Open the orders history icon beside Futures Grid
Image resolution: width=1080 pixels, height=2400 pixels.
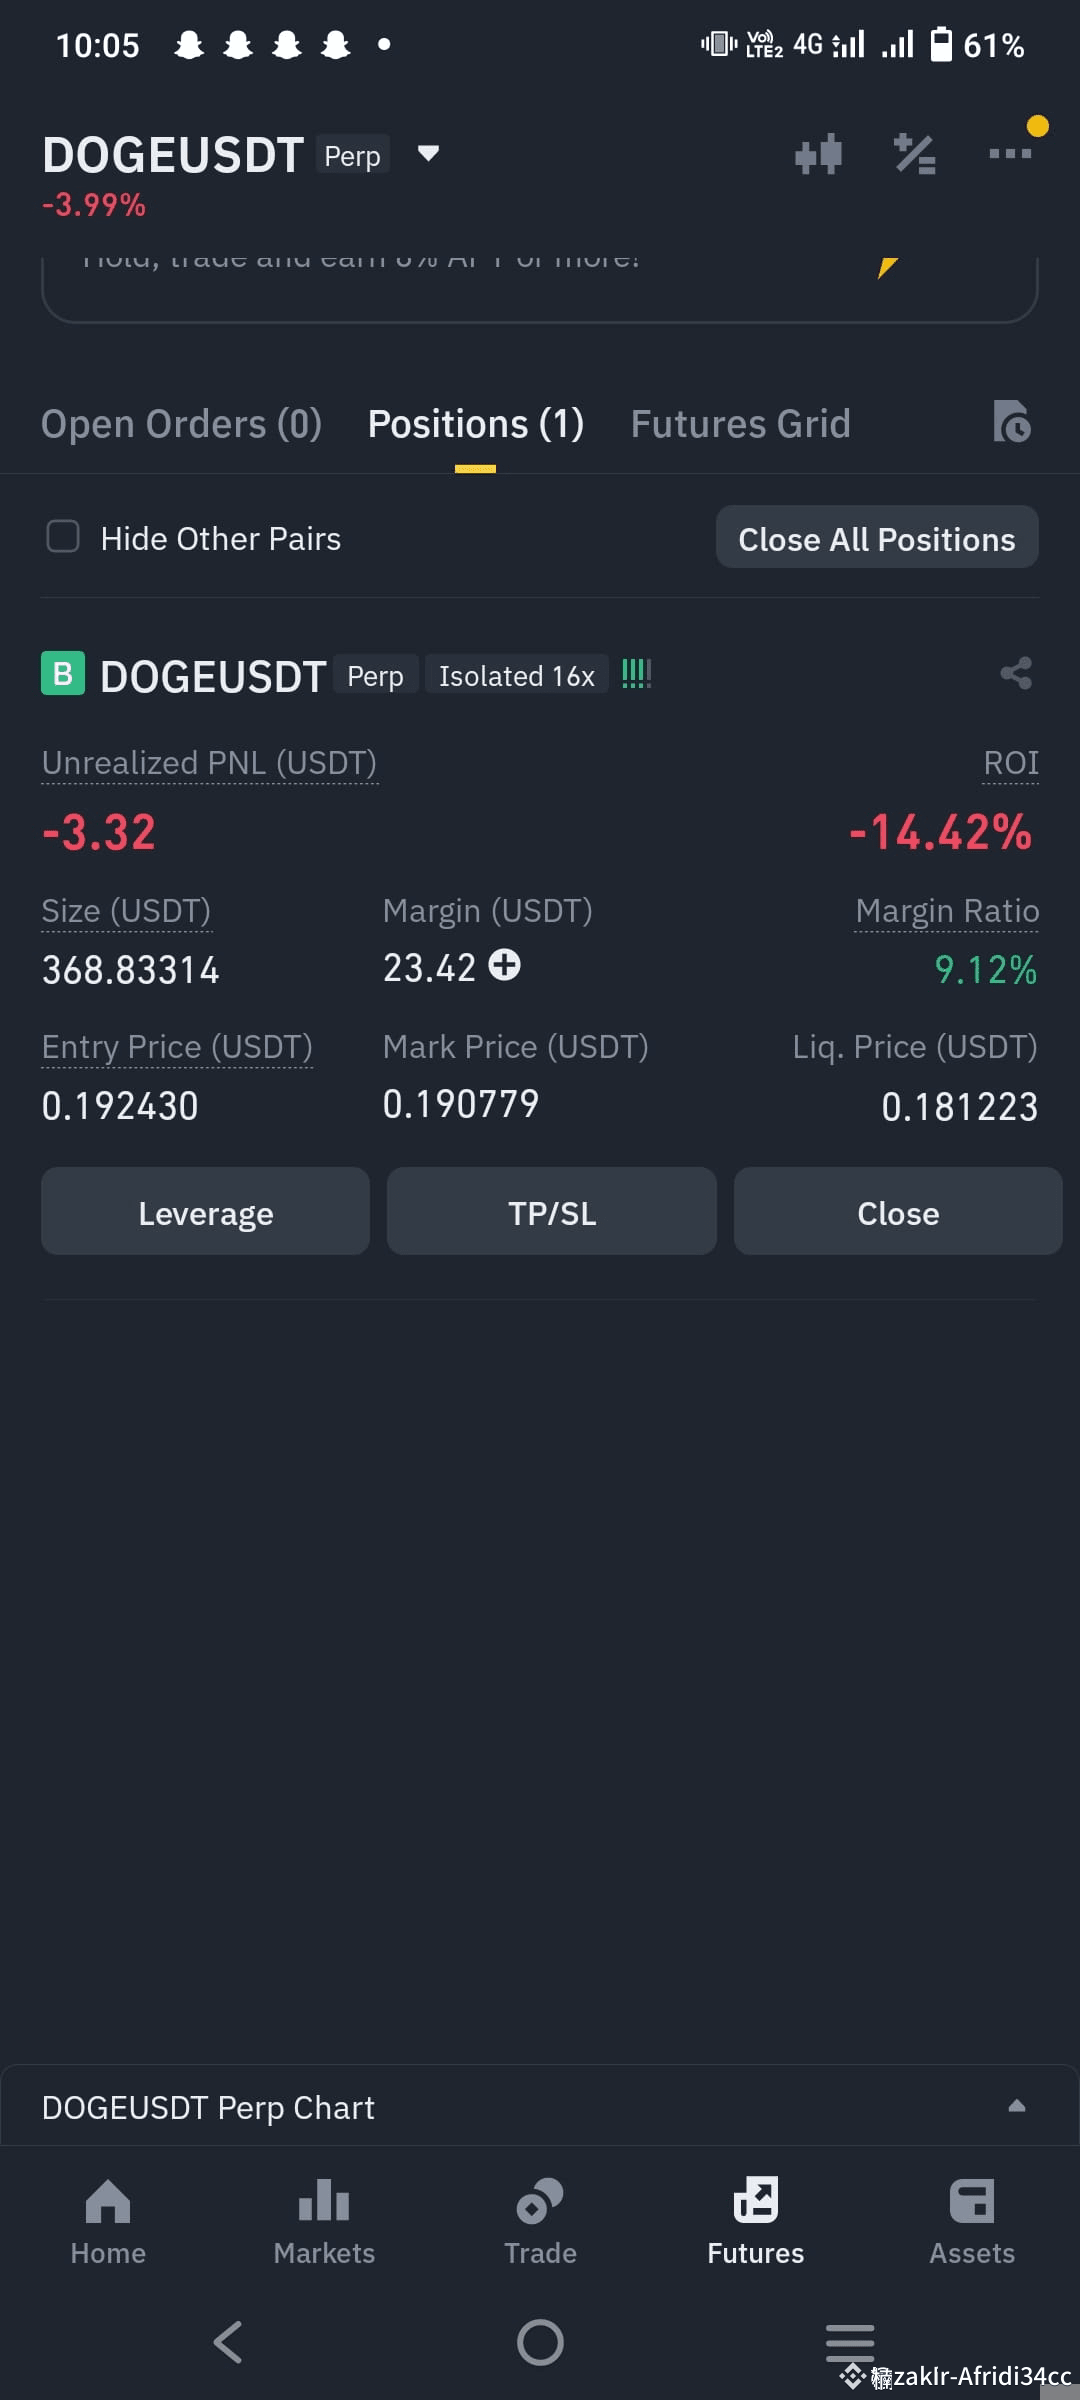pyautogui.click(x=1013, y=423)
